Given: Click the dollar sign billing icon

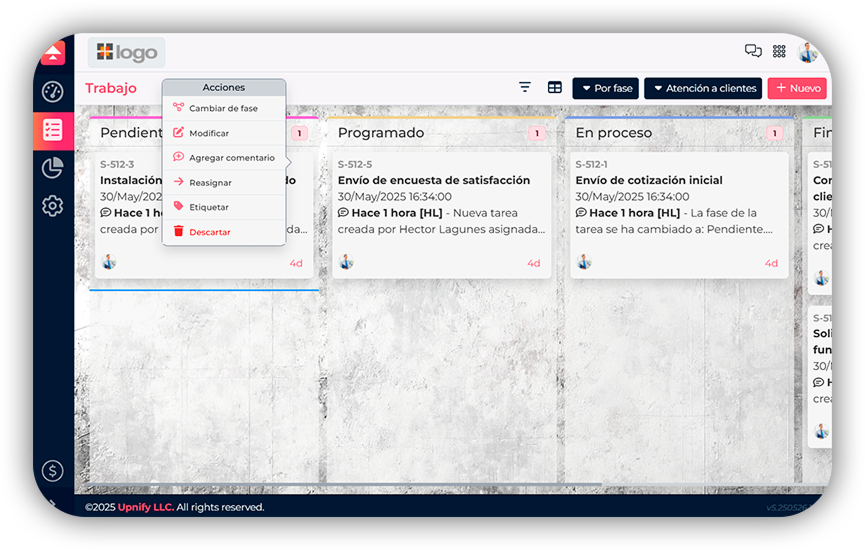Looking at the screenshot, I should [53, 470].
